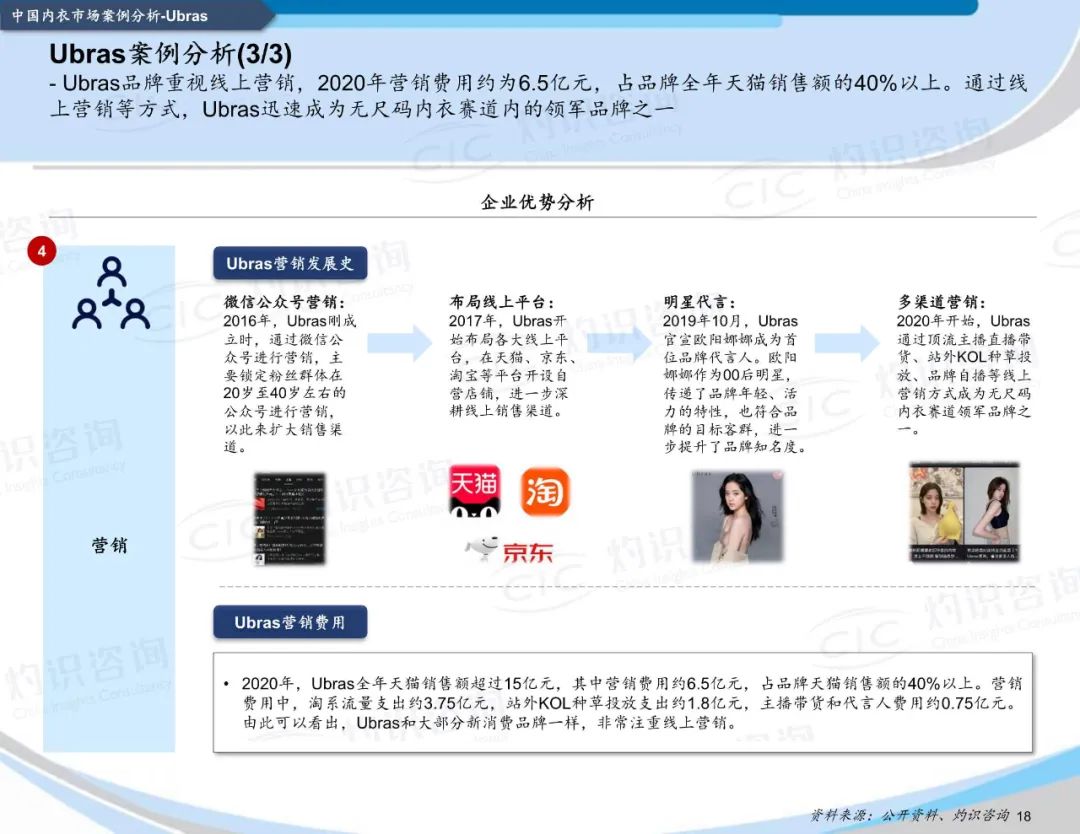Click the red number 4 badge
The width and height of the screenshot is (1080, 834).
coord(41,251)
